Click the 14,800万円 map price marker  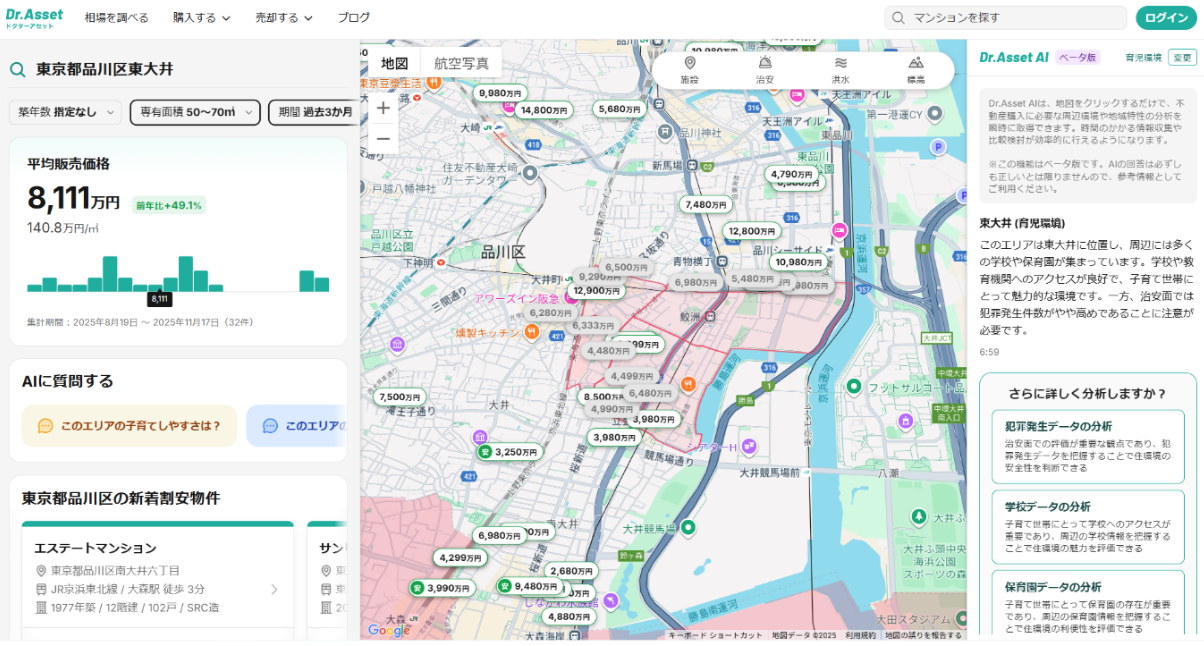click(x=544, y=110)
